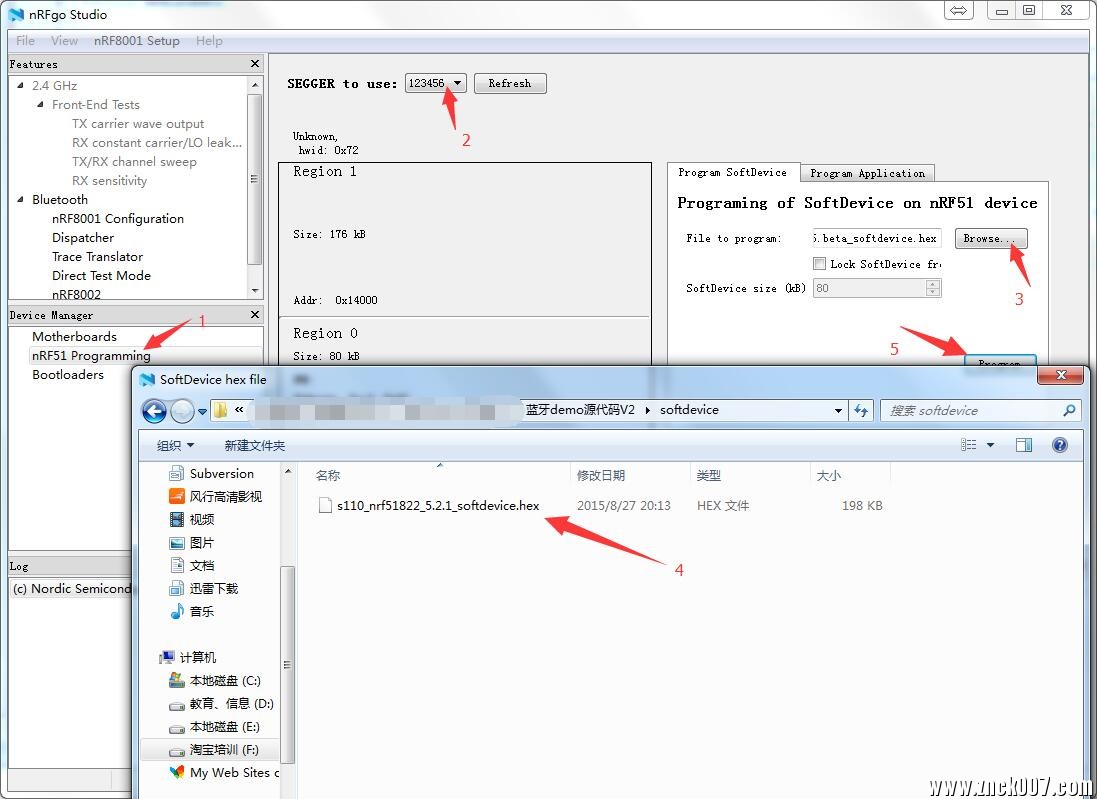Image resolution: width=1097 pixels, height=799 pixels.
Task: Open recent locations dropdown arrow
Action: (x=202, y=411)
